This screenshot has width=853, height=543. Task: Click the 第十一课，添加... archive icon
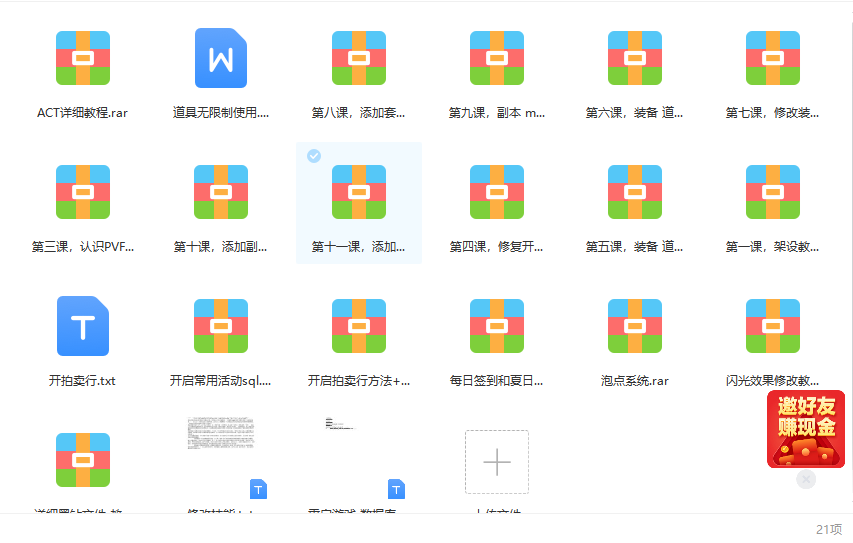pos(359,192)
